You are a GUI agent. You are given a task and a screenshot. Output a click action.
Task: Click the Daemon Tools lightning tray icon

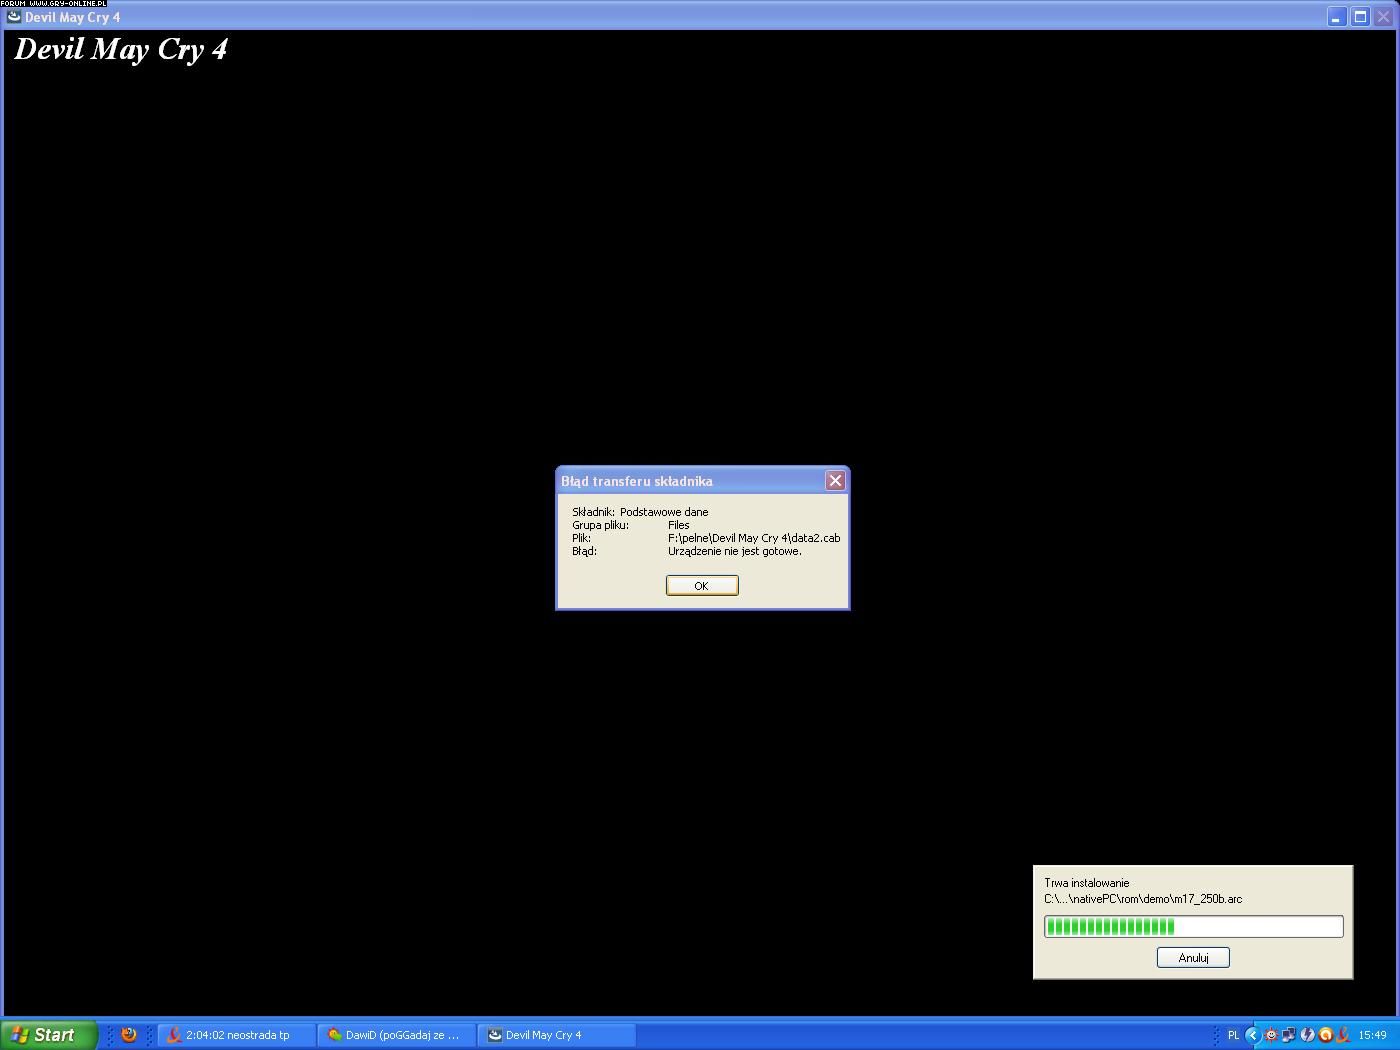coord(1307,1035)
